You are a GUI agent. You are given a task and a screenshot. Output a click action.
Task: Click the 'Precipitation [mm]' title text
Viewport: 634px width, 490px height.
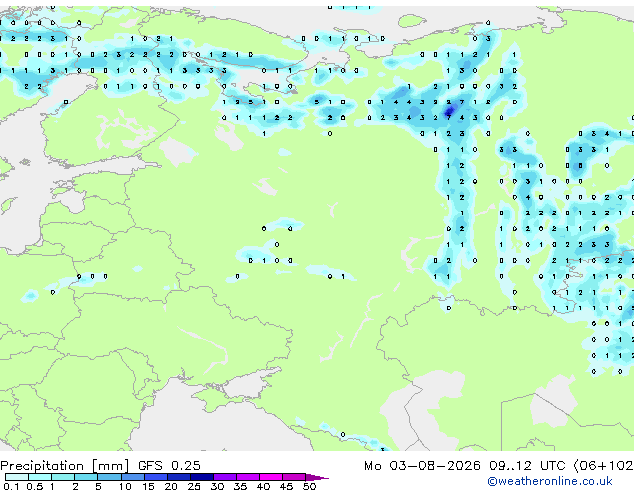pos(65,466)
